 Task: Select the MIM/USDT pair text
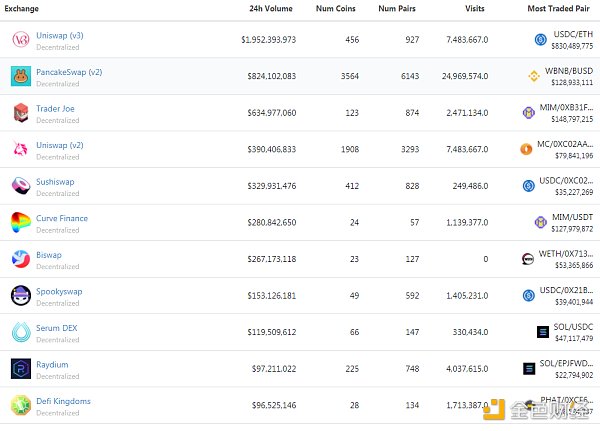click(x=572, y=217)
